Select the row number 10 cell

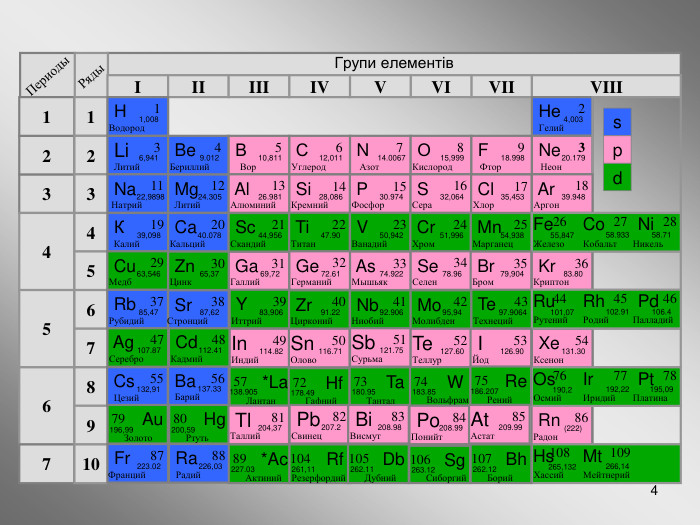tap(90, 463)
